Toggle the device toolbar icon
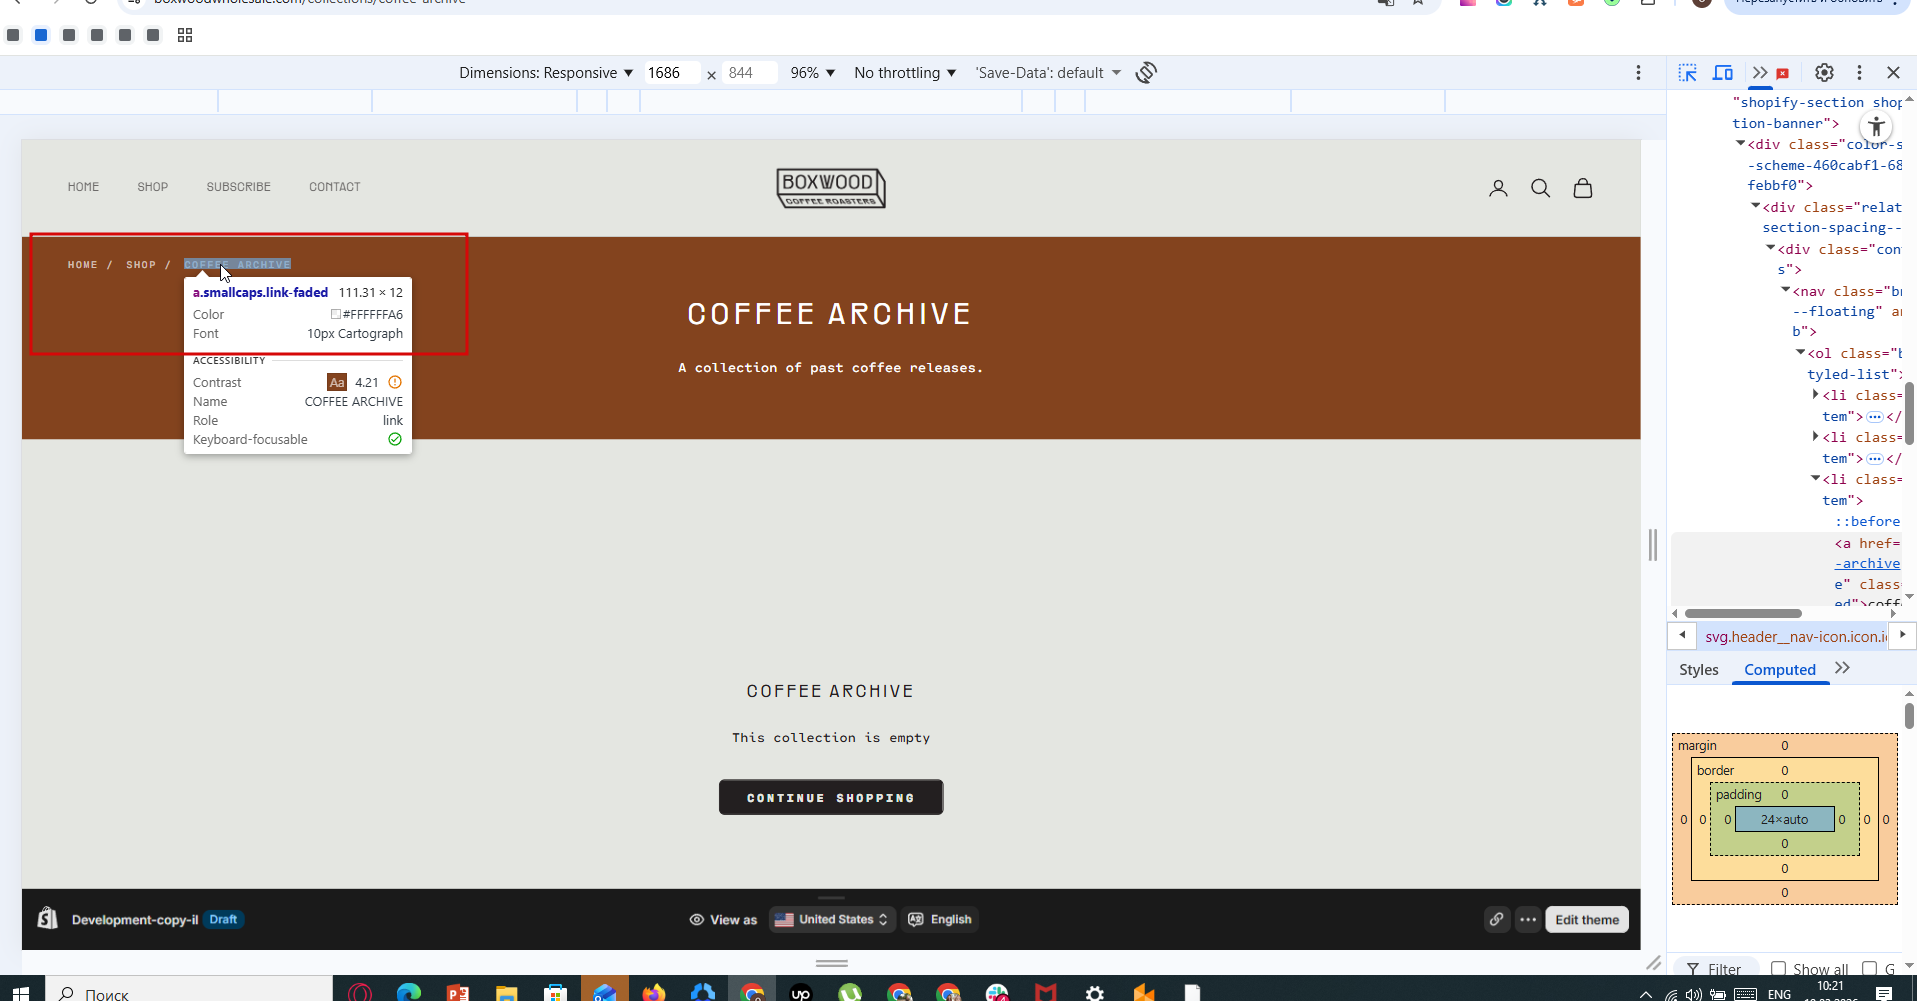 pyautogui.click(x=1723, y=72)
